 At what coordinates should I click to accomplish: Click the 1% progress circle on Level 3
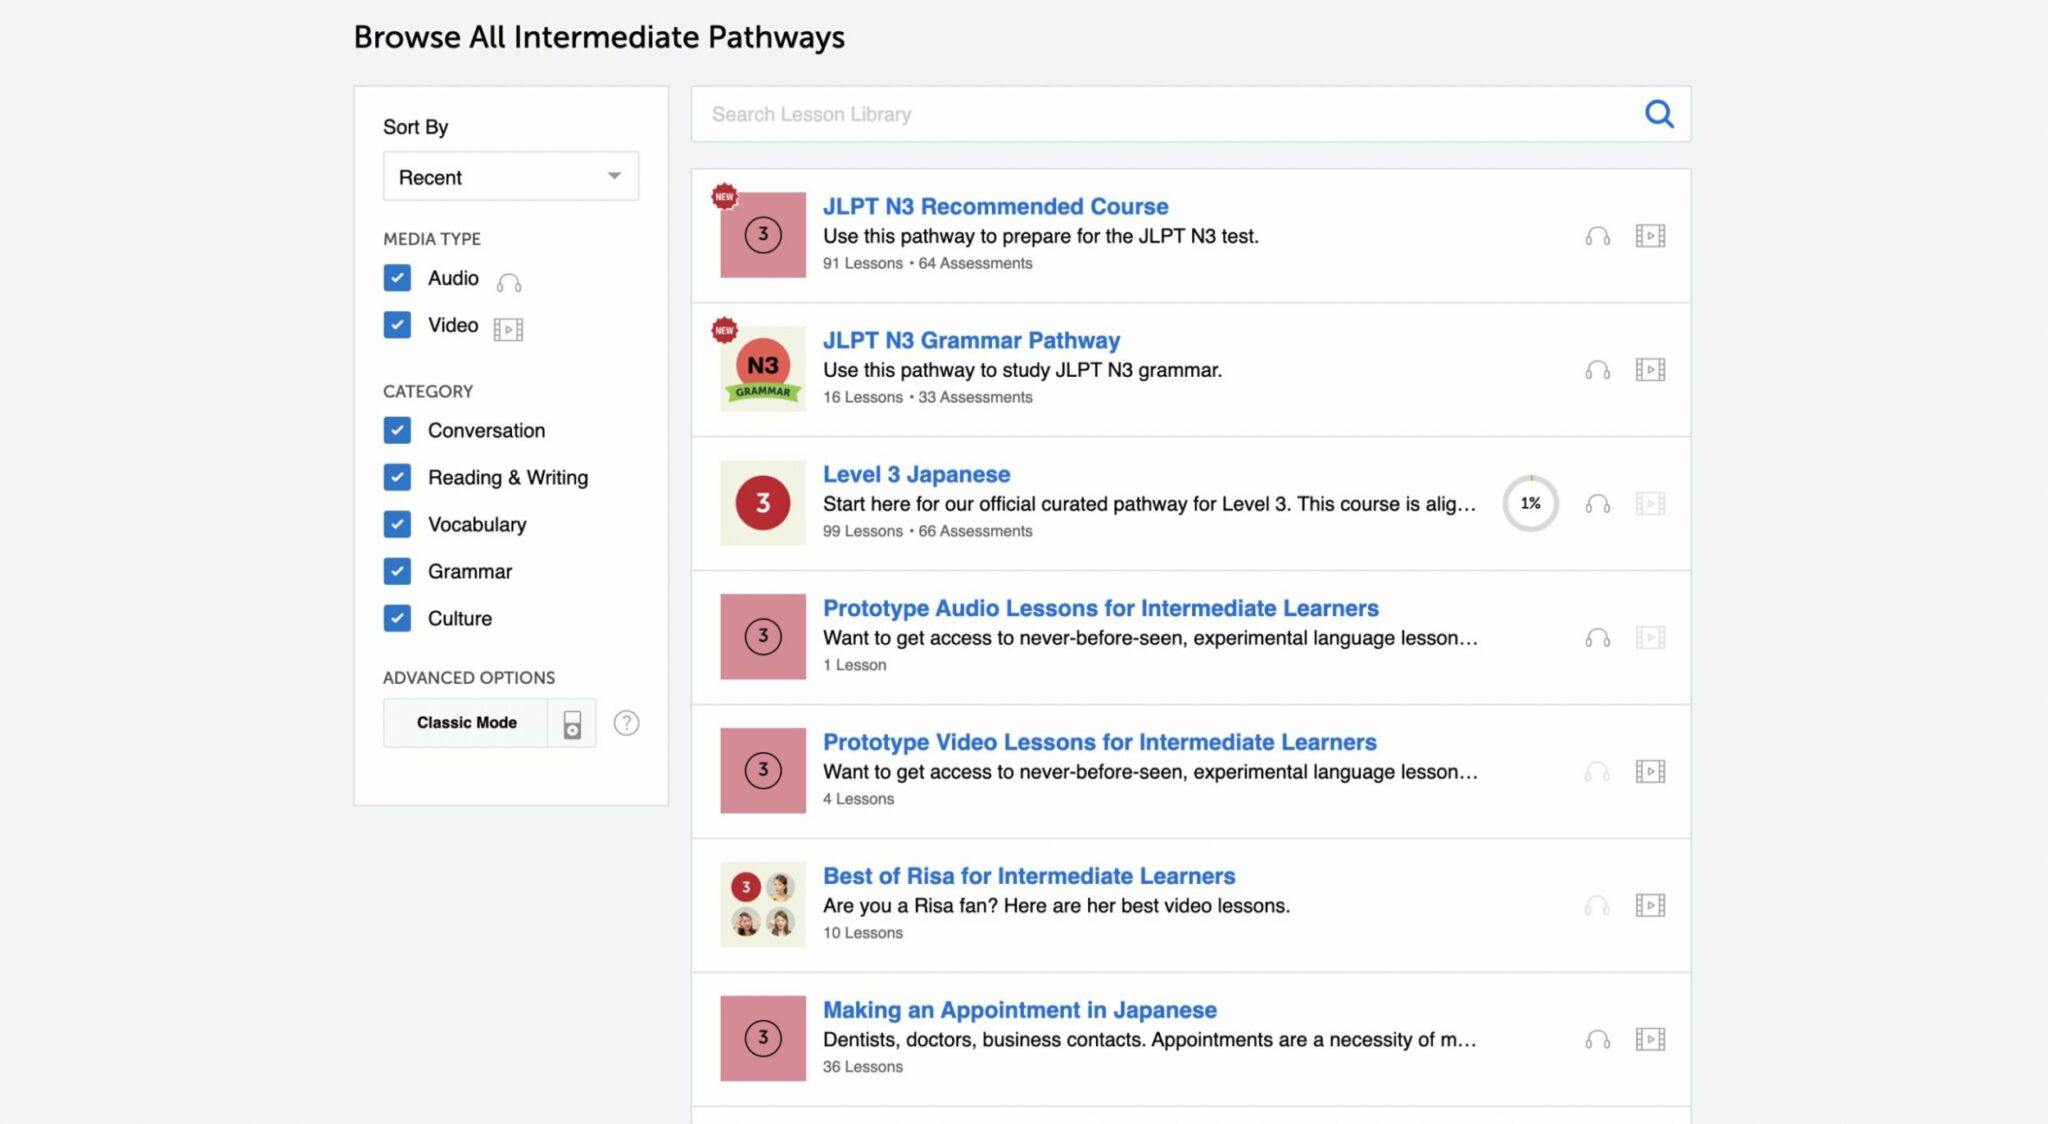[1530, 504]
